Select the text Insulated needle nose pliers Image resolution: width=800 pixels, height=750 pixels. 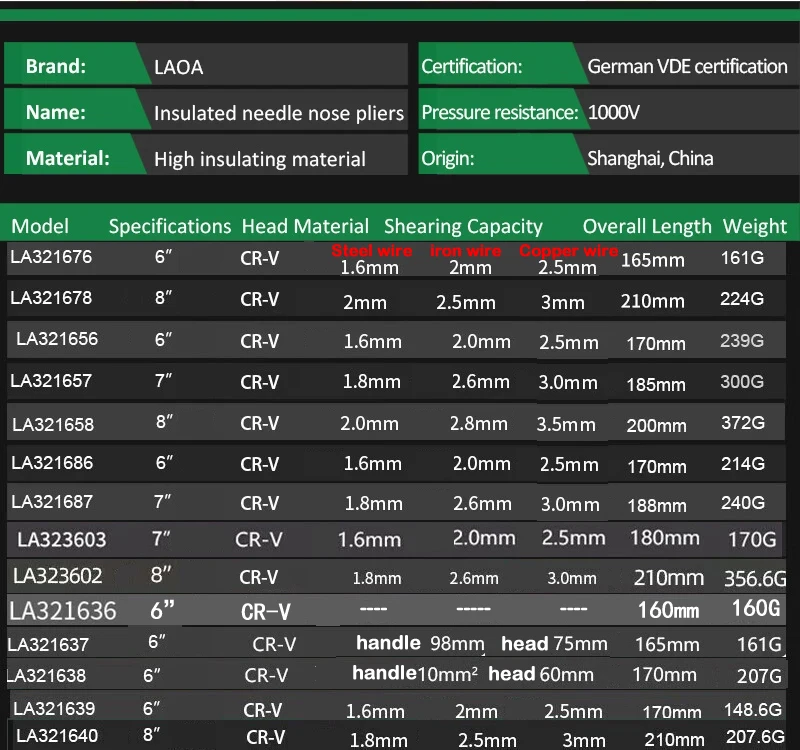pyautogui.click(x=279, y=113)
